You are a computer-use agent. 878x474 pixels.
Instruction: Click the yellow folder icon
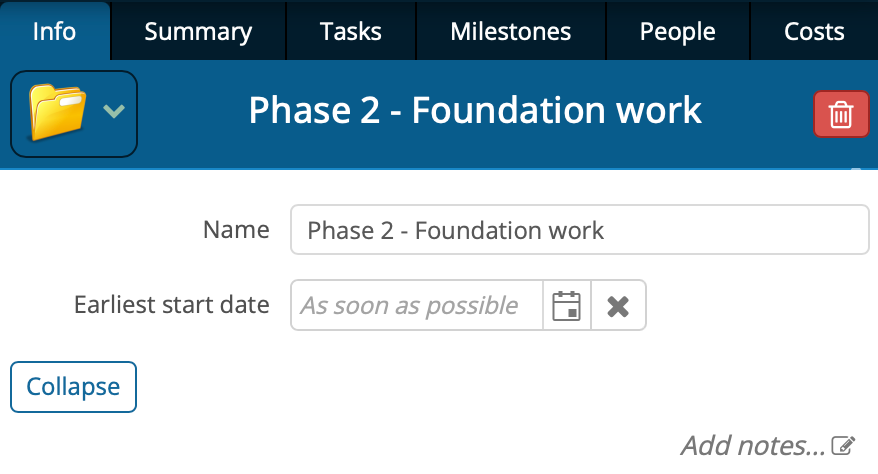point(58,112)
